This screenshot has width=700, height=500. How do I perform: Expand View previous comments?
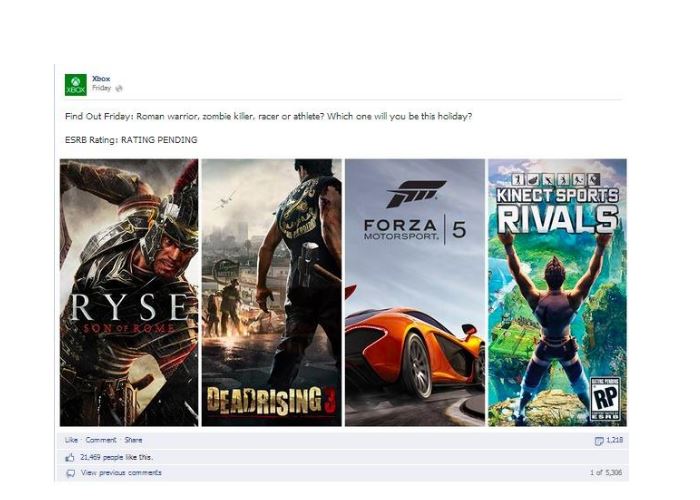click(121, 472)
